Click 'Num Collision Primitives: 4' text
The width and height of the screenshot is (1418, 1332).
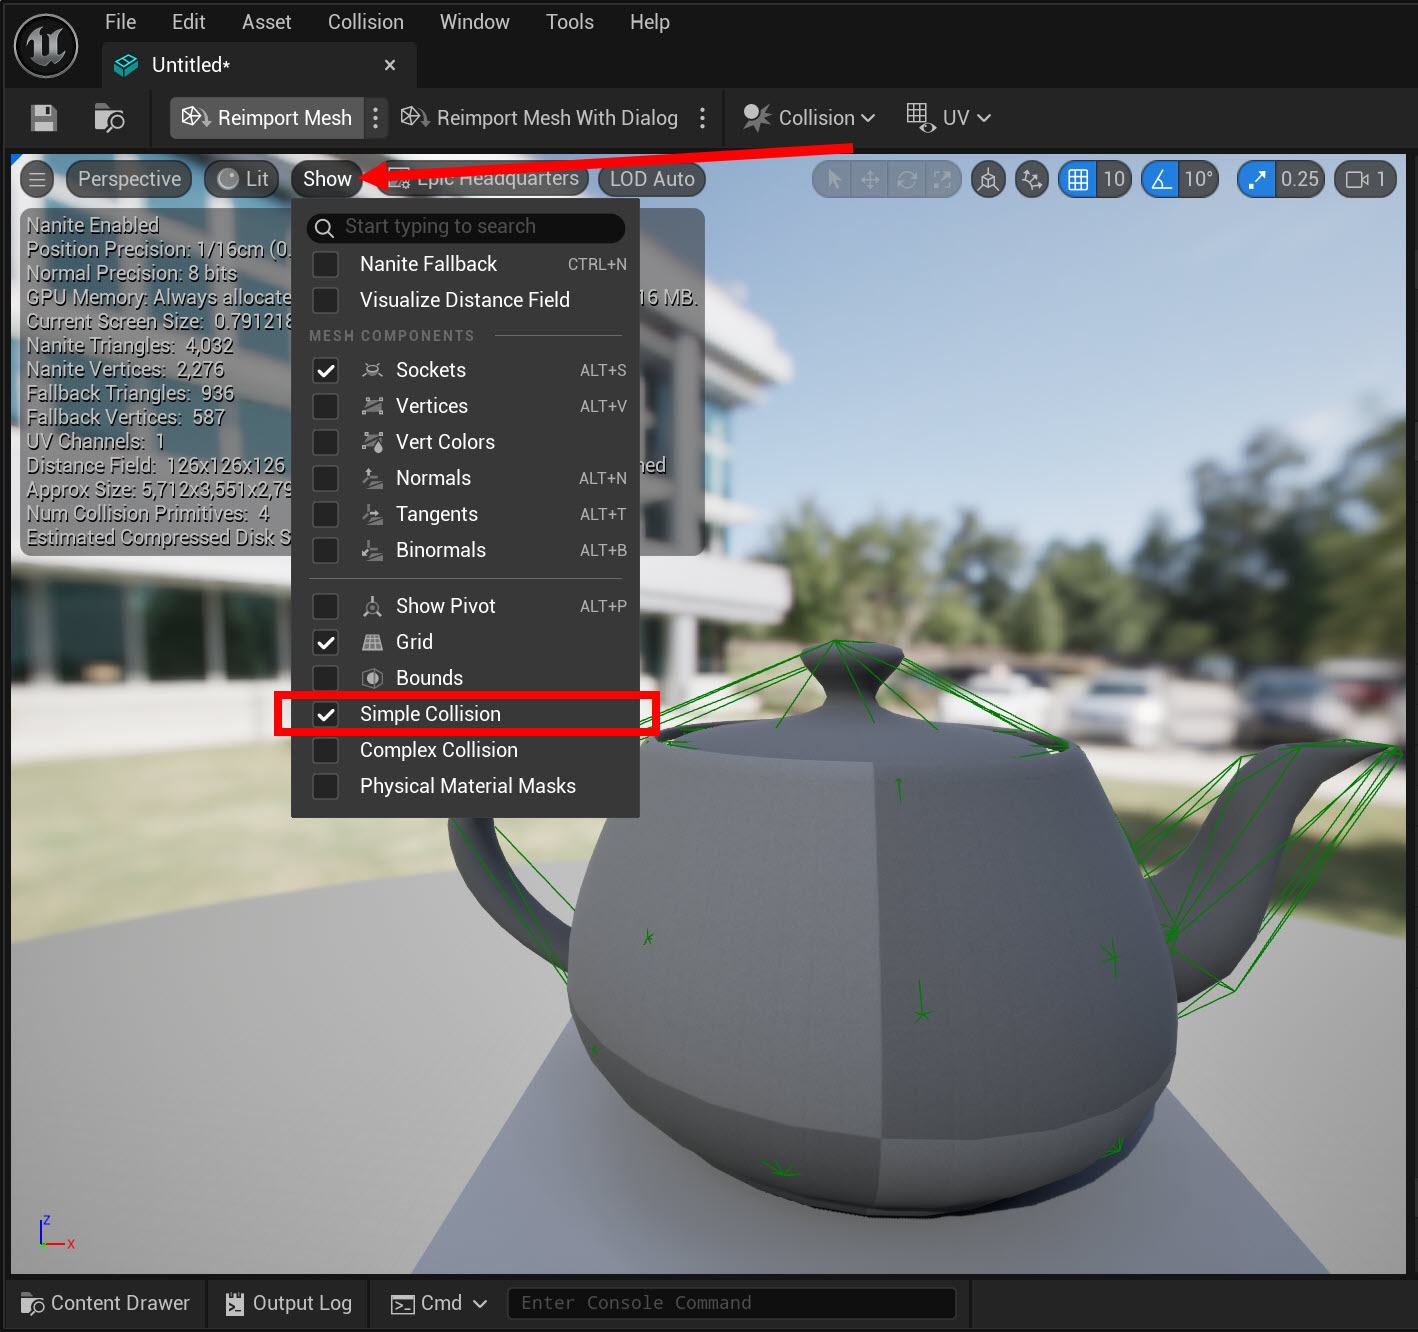(x=148, y=513)
